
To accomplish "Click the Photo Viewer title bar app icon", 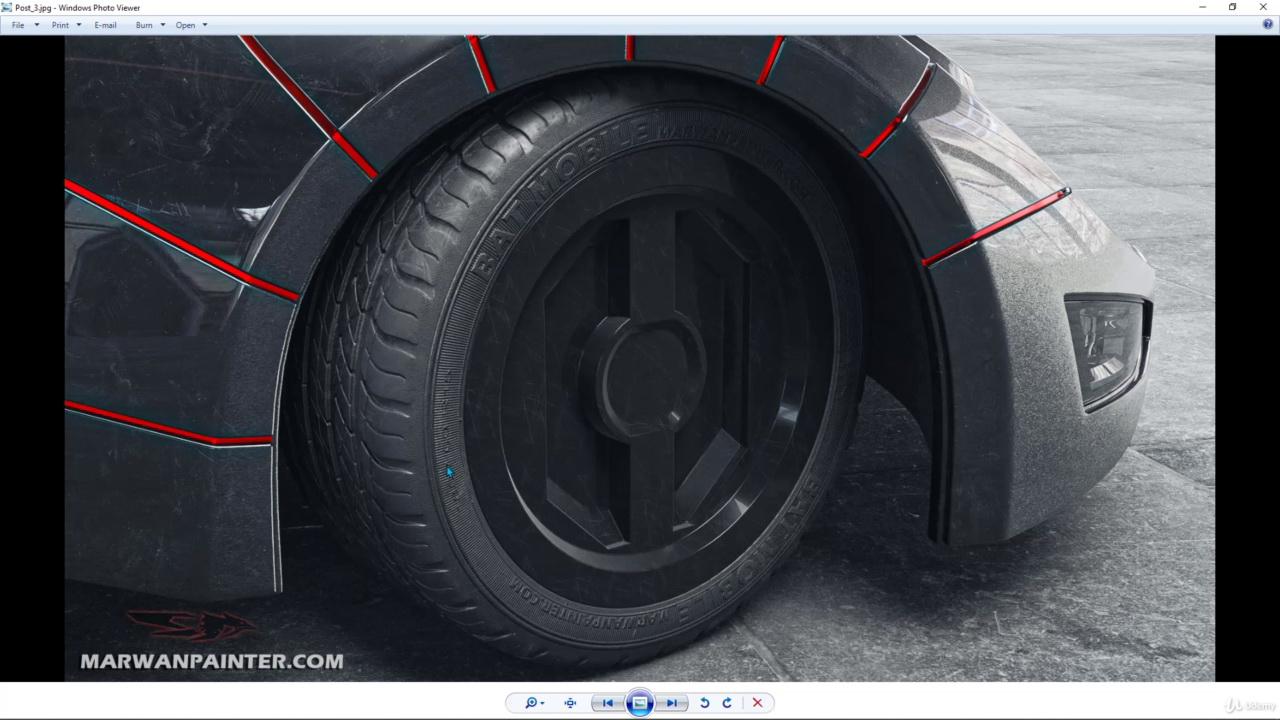I will [7, 7].
